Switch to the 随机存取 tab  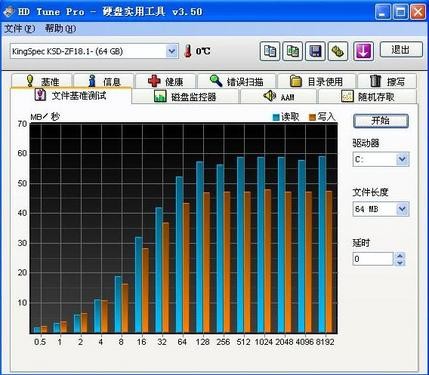[368, 97]
